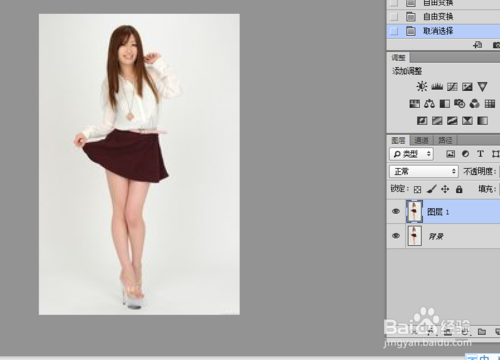Switch to the 路径 tab
This screenshot has width=500, height=360.
[x=445, y=140]
